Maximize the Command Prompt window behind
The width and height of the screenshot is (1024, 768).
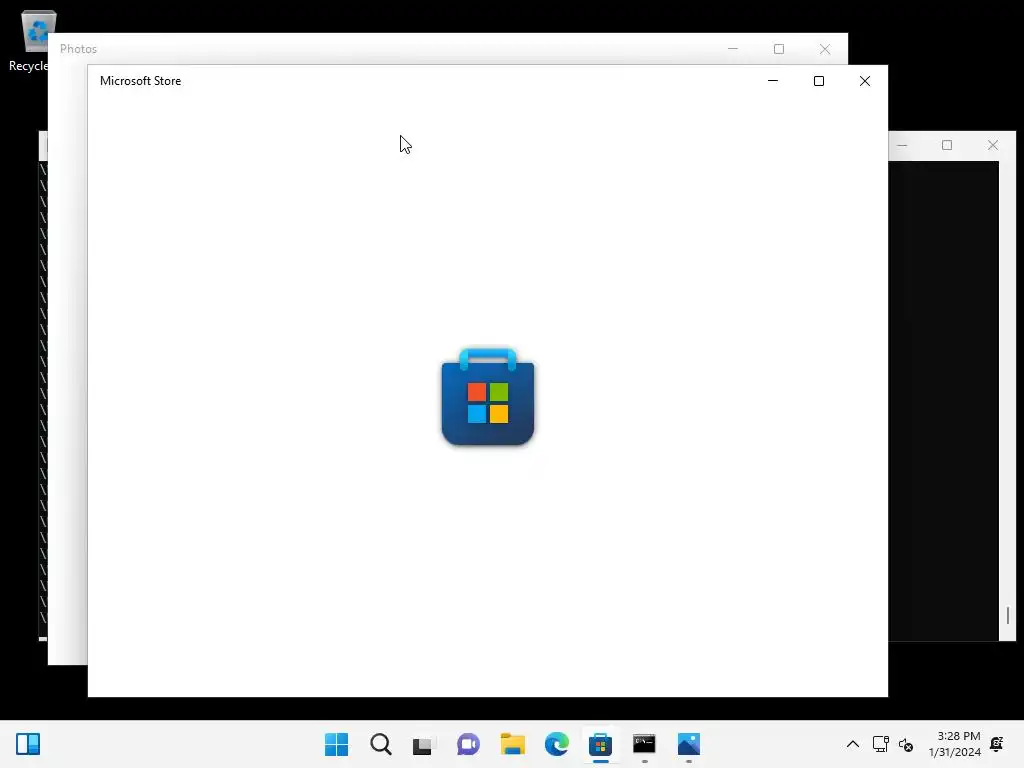tap(947, 145)
